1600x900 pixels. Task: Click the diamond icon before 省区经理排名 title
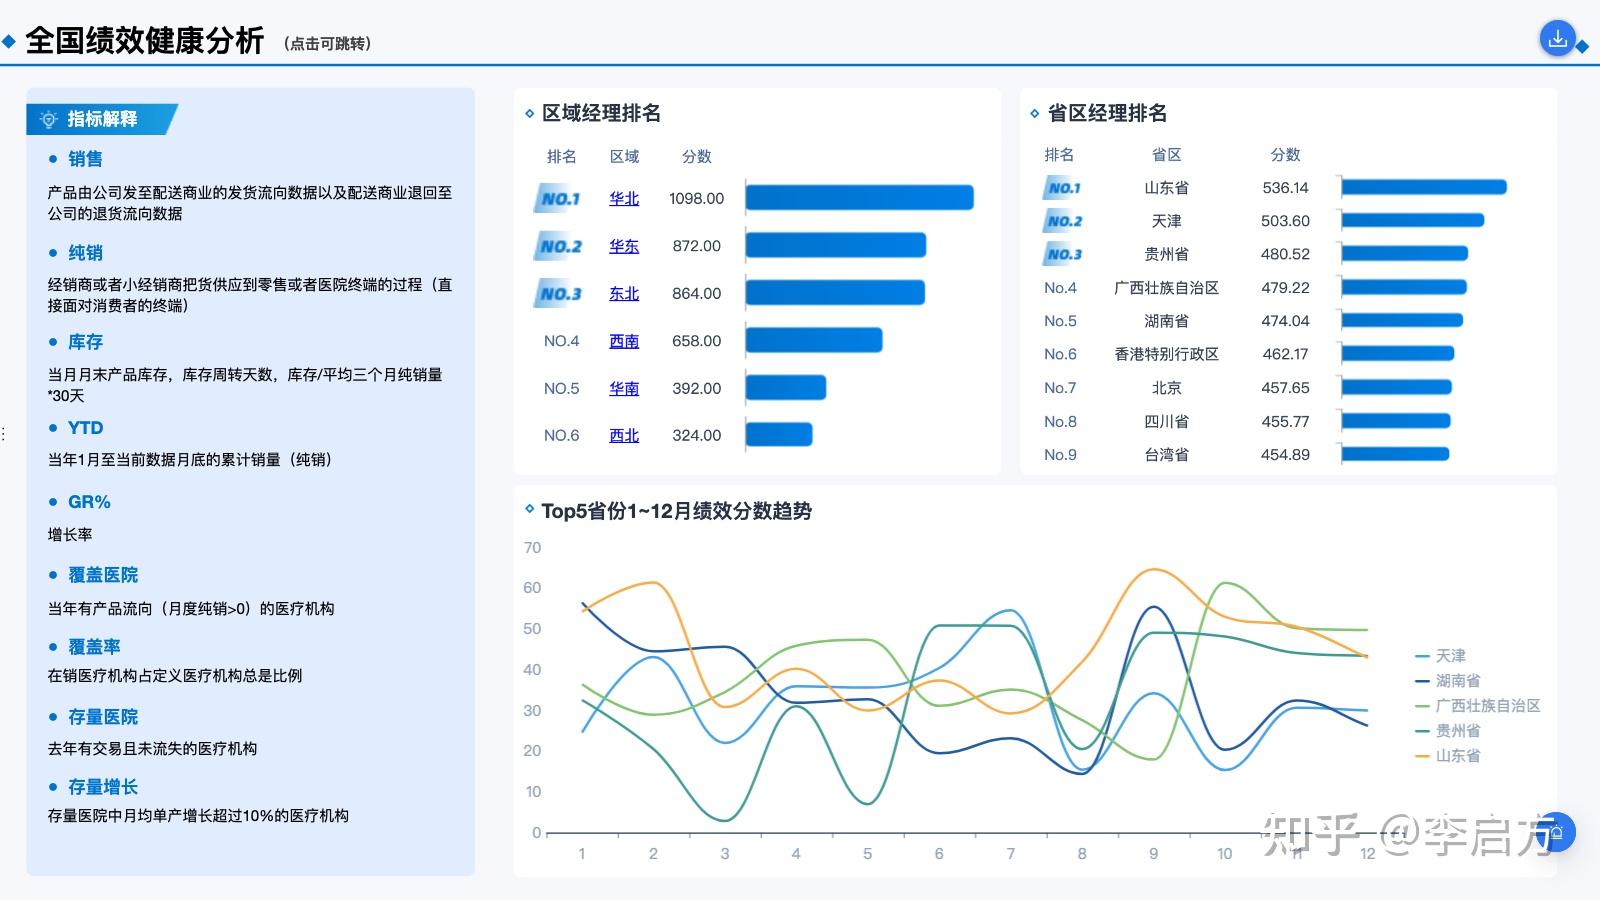[1036, 114]
